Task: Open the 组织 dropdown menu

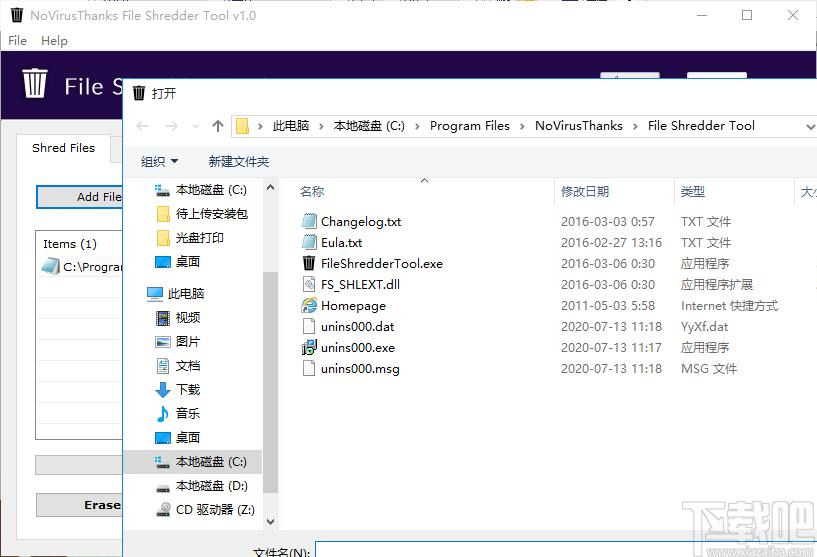Action: [159, 162]
